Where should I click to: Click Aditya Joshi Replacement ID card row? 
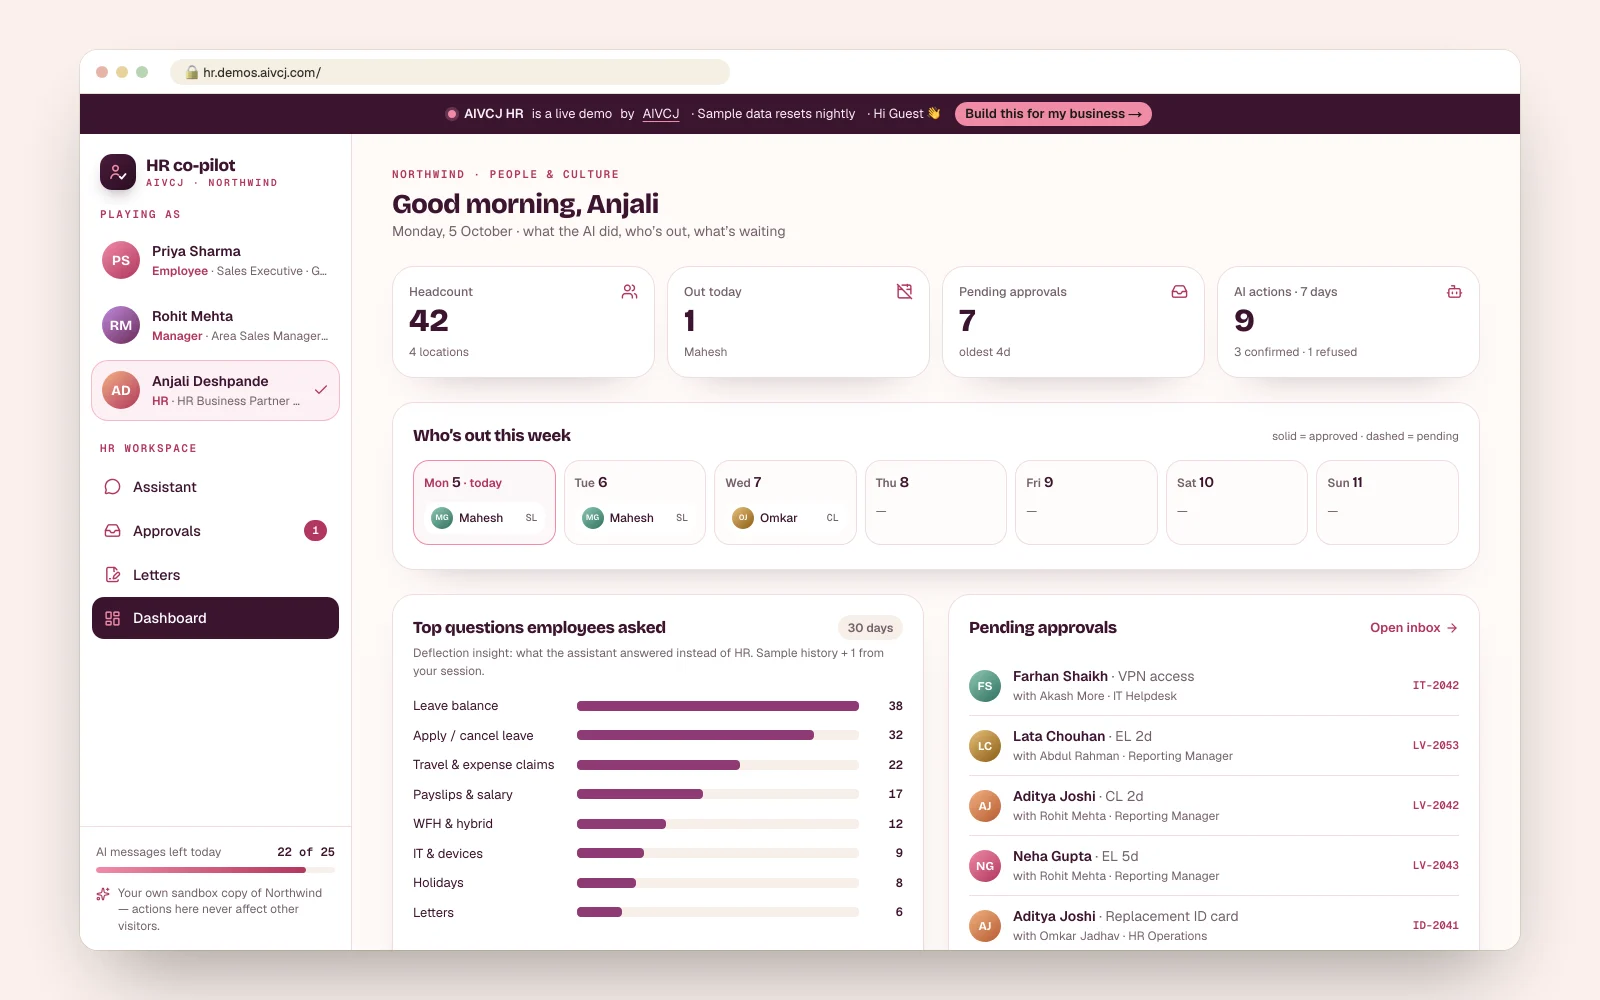click(1214, 925)
